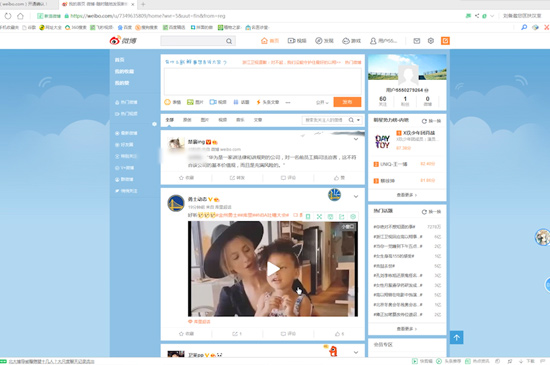550x365 pixels.
Task: Open the 0 posts count
Action: click(428, 101)
